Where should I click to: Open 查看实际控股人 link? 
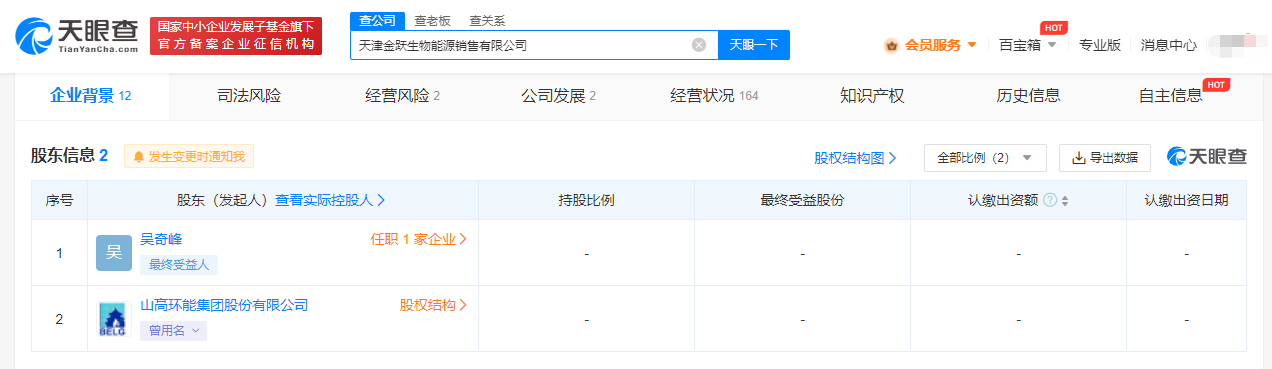[330, 200]
